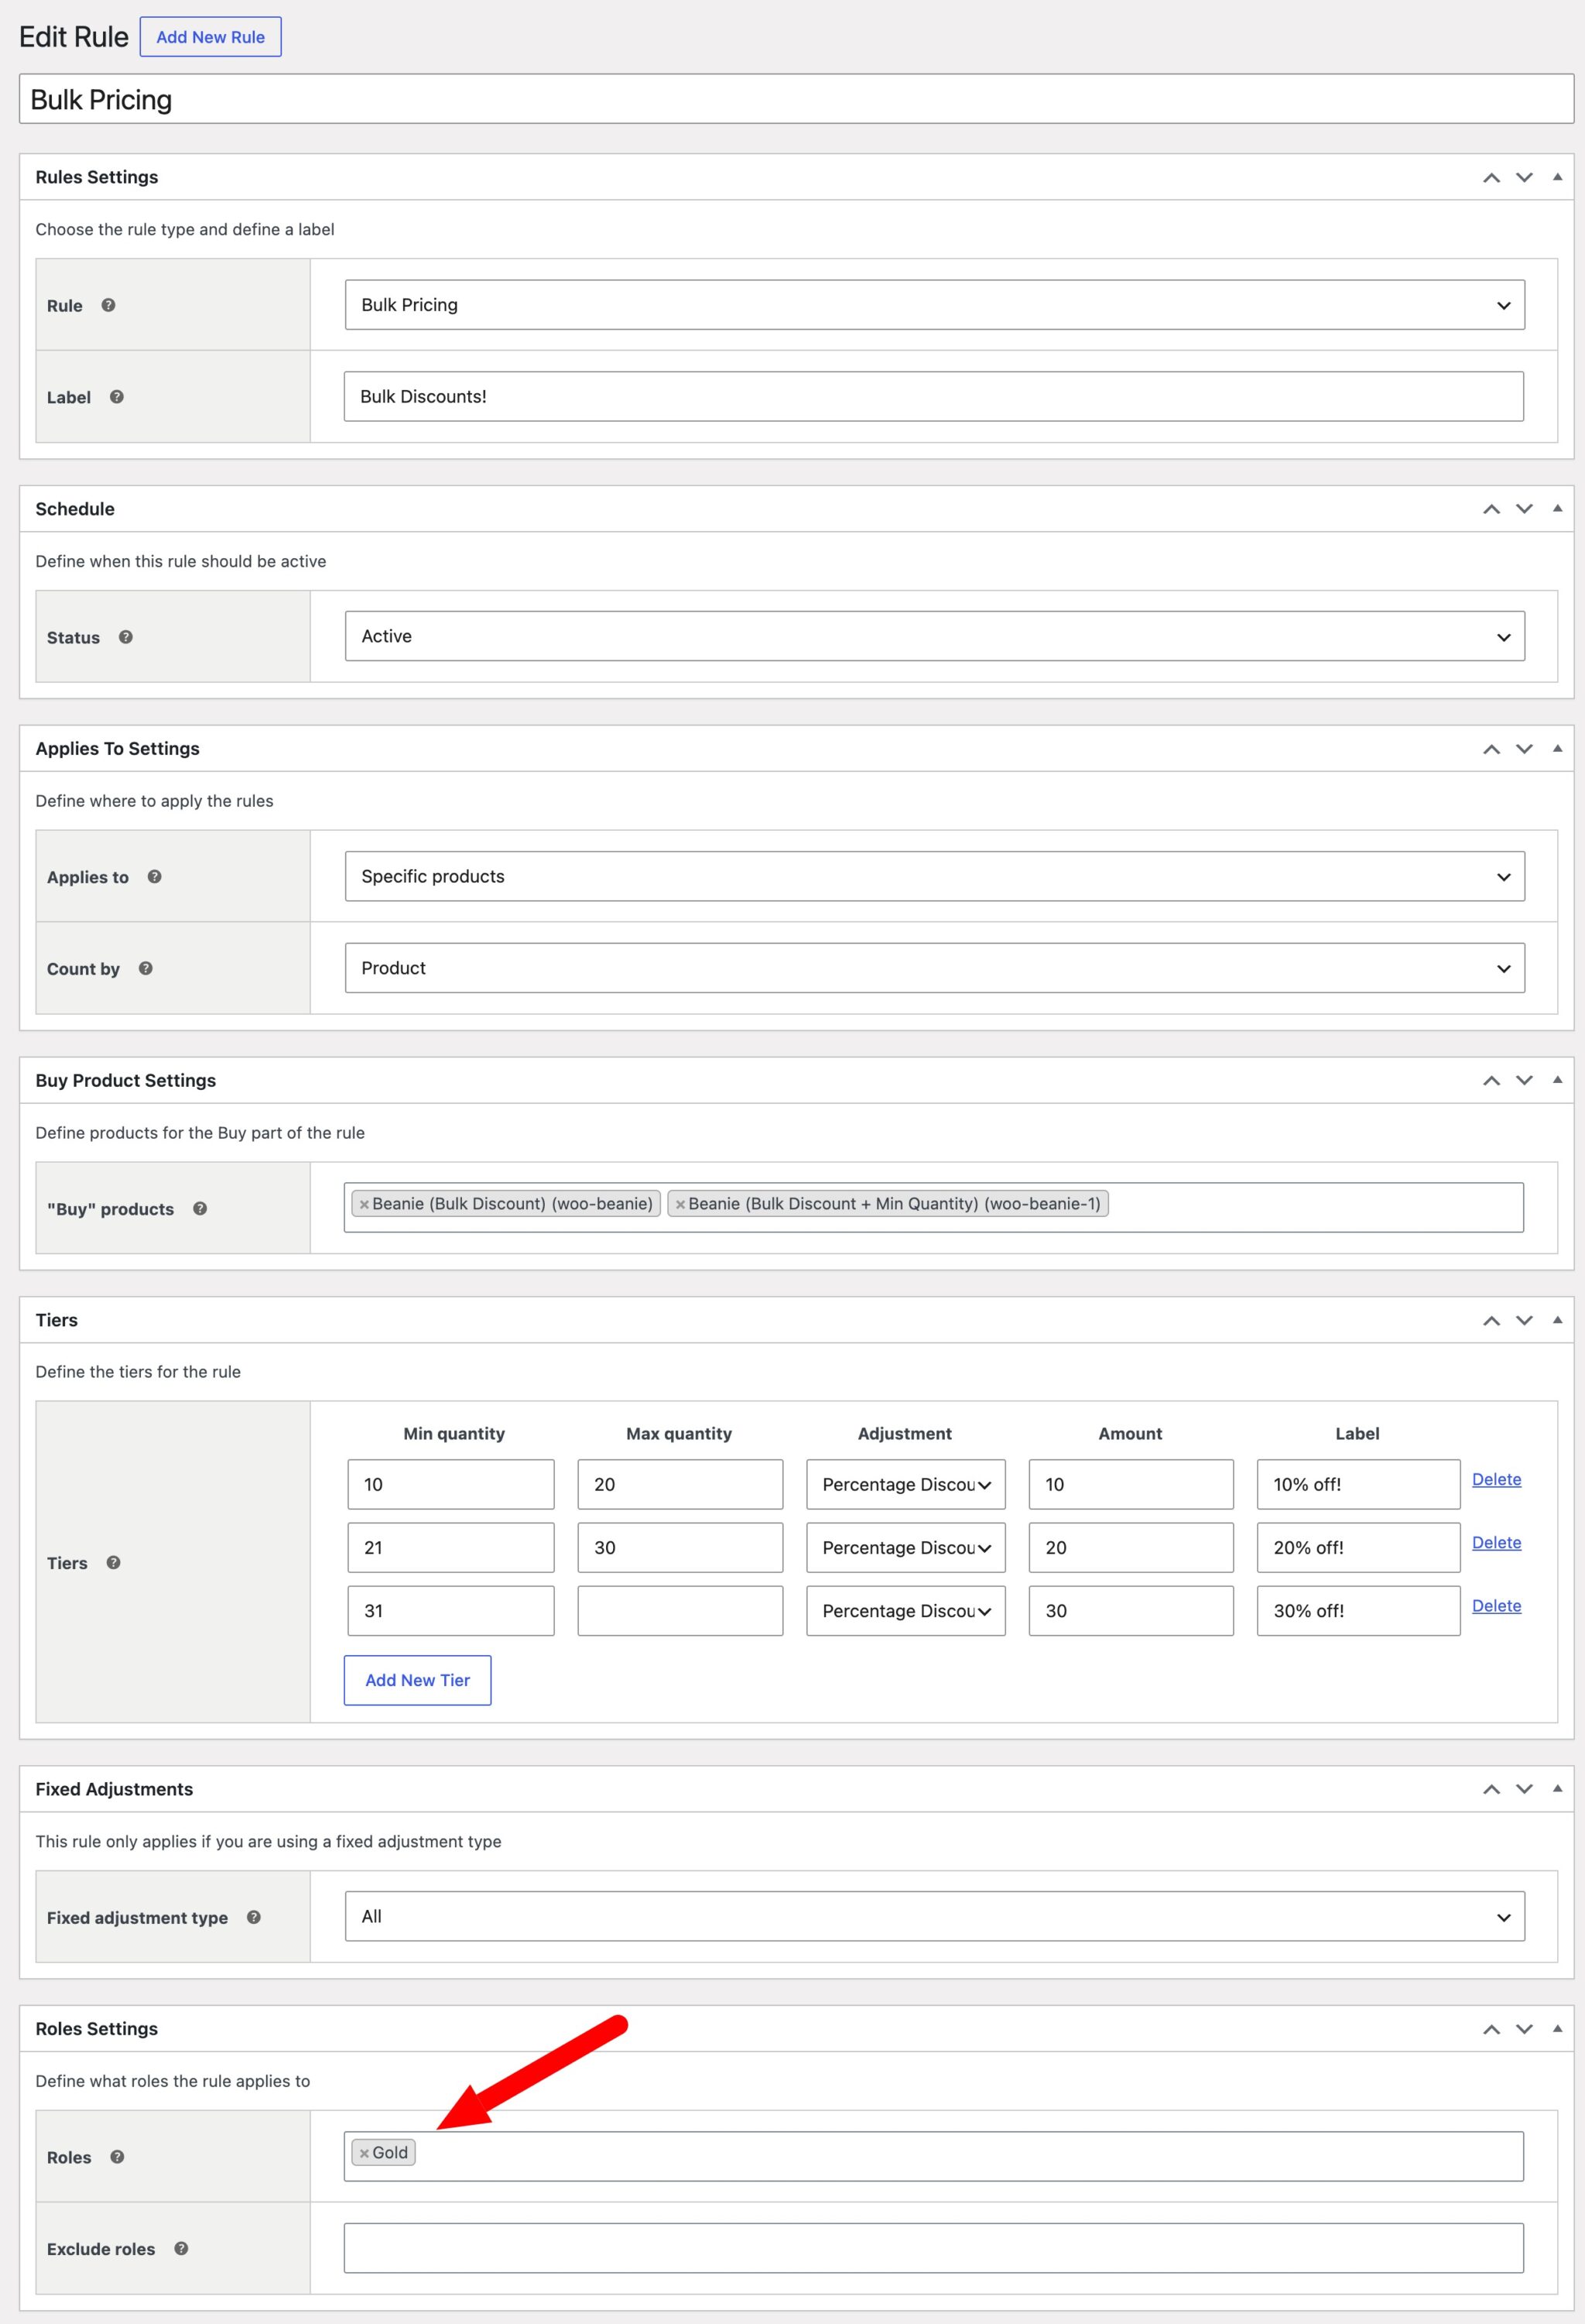Image resolution: width=1585 pixels, height=2324 pixels.
Task: Open the Rule type dropdown (Bulk Pricing)
Action: click(934, 305)
